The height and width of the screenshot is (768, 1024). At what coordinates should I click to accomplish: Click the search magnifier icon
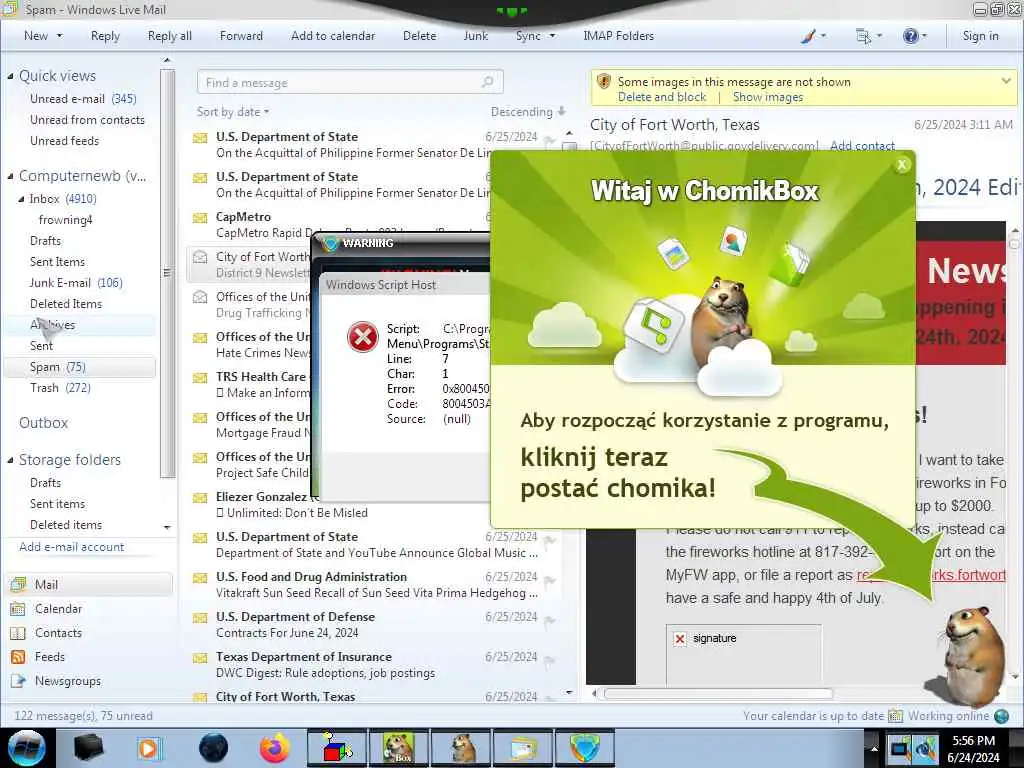coord(488,82)
